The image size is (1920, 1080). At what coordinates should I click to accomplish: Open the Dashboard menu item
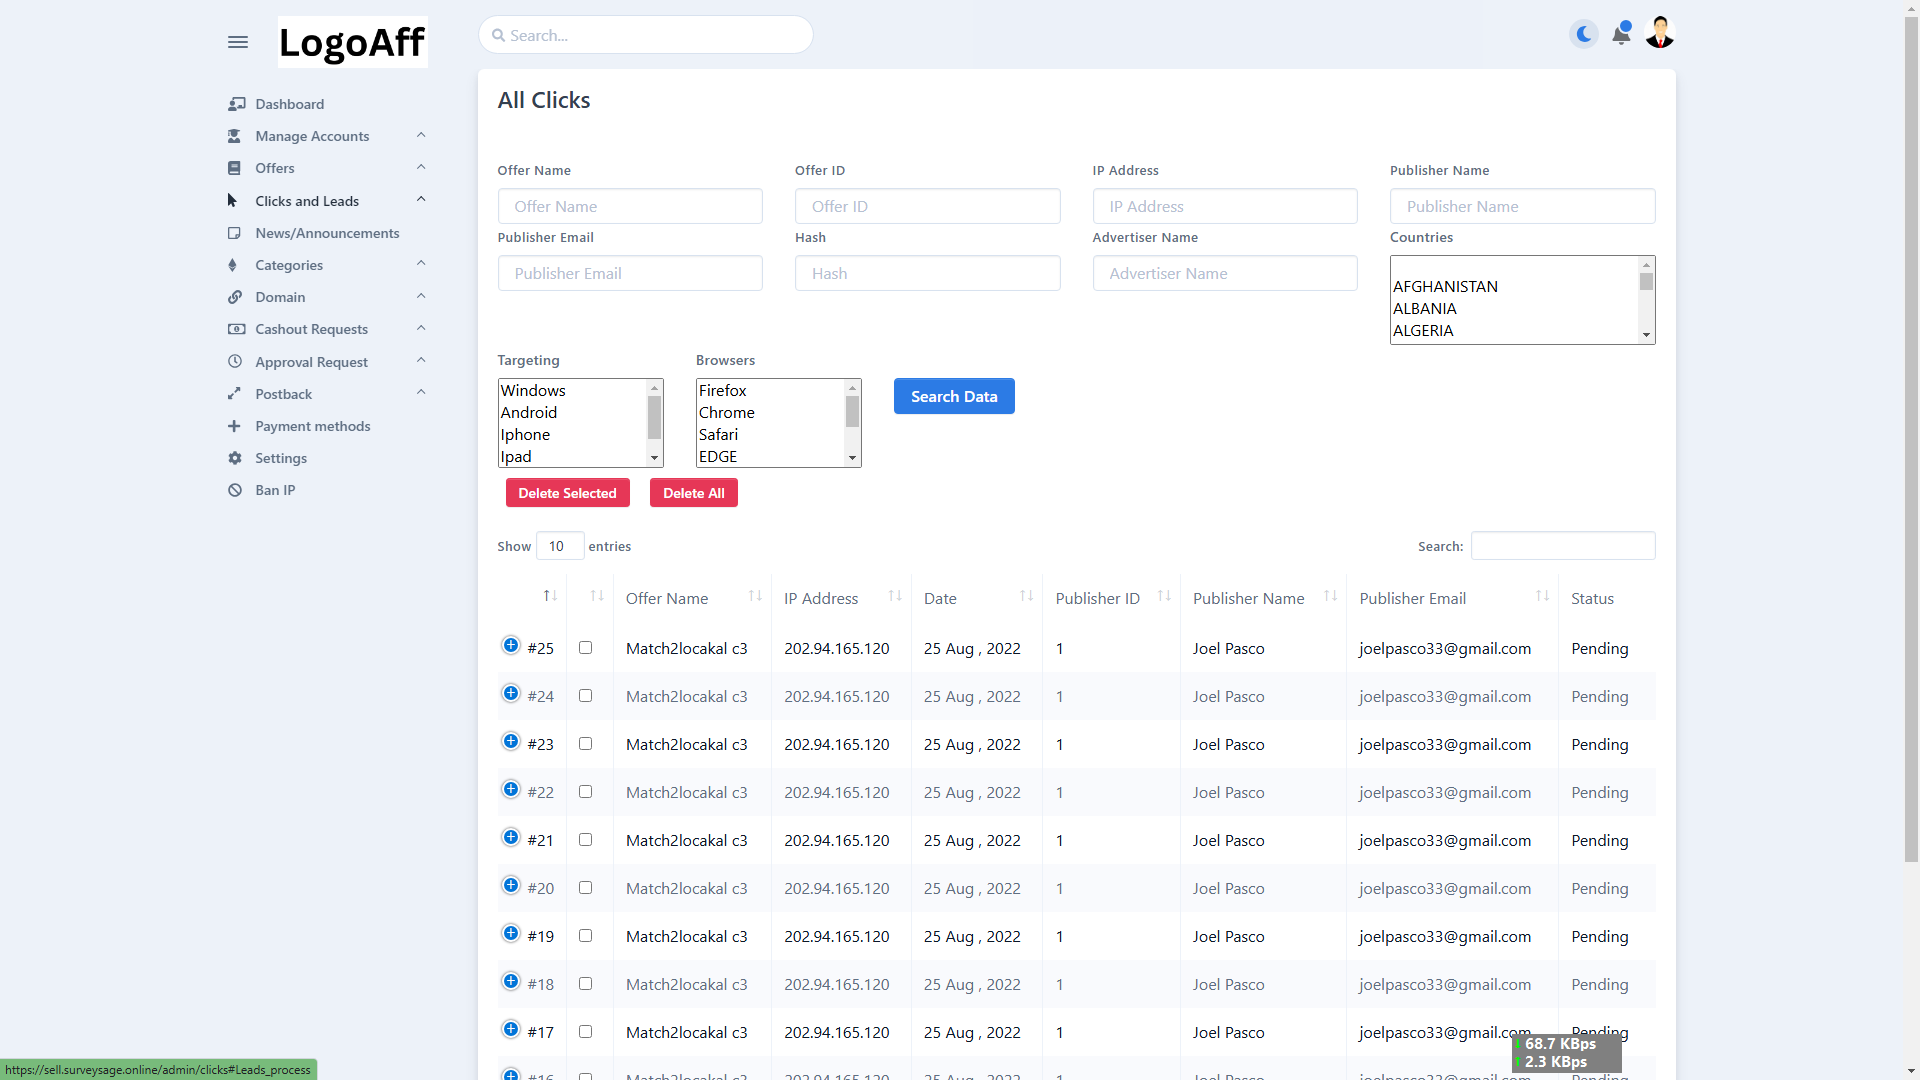[289, 104]
